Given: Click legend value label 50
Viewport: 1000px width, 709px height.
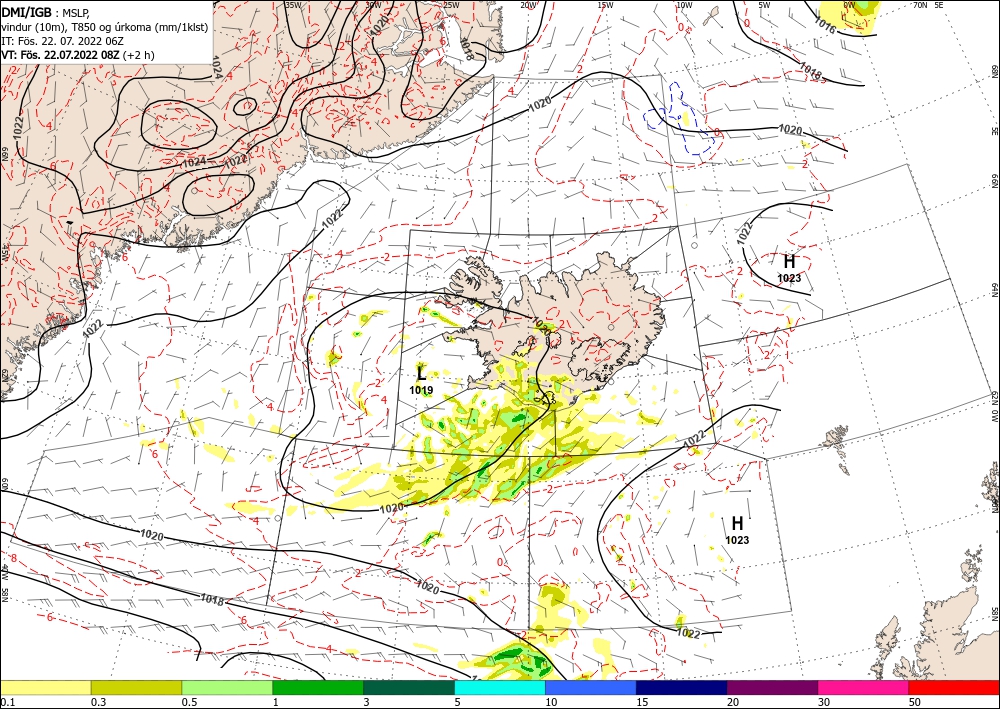Looking at the screenshot, I should [x=915, y=702].
